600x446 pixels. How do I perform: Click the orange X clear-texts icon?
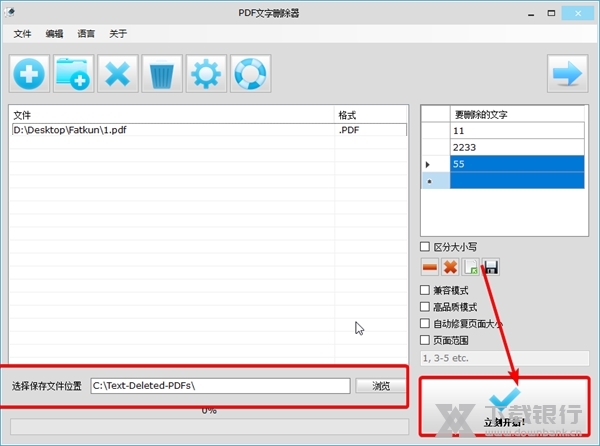tap(450, 267)
